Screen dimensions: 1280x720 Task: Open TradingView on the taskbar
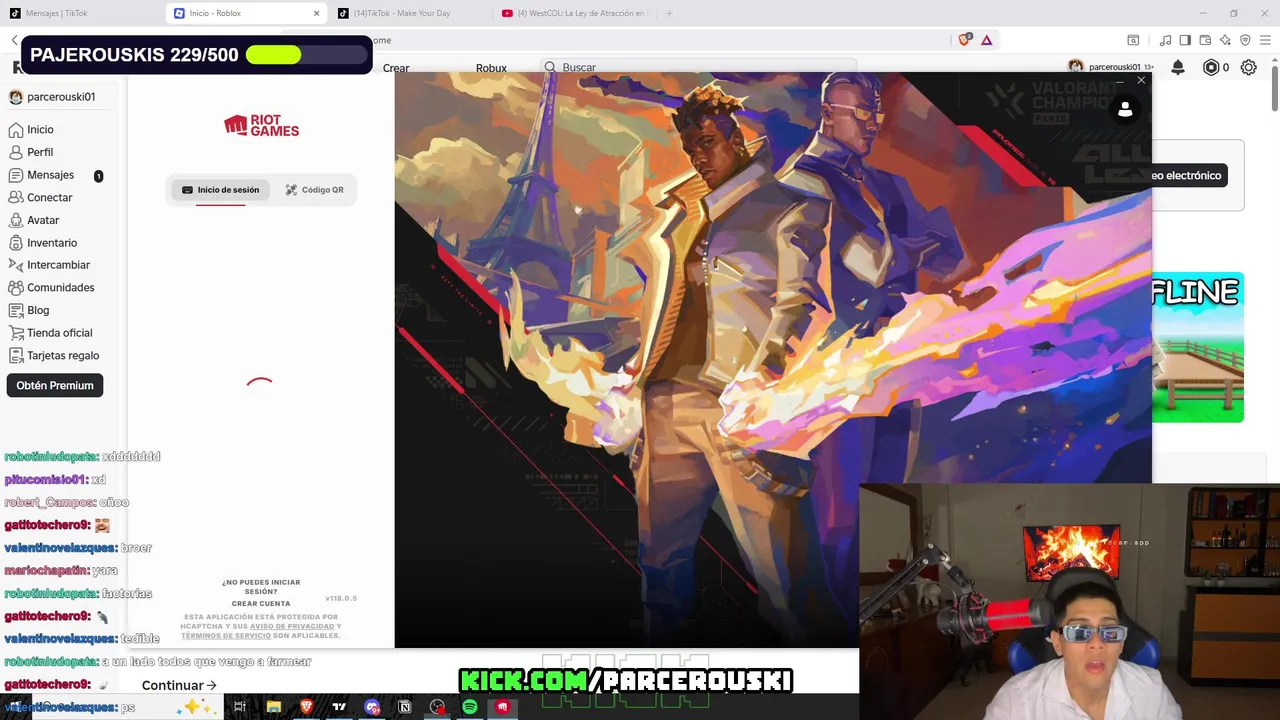tap(339, 707)
